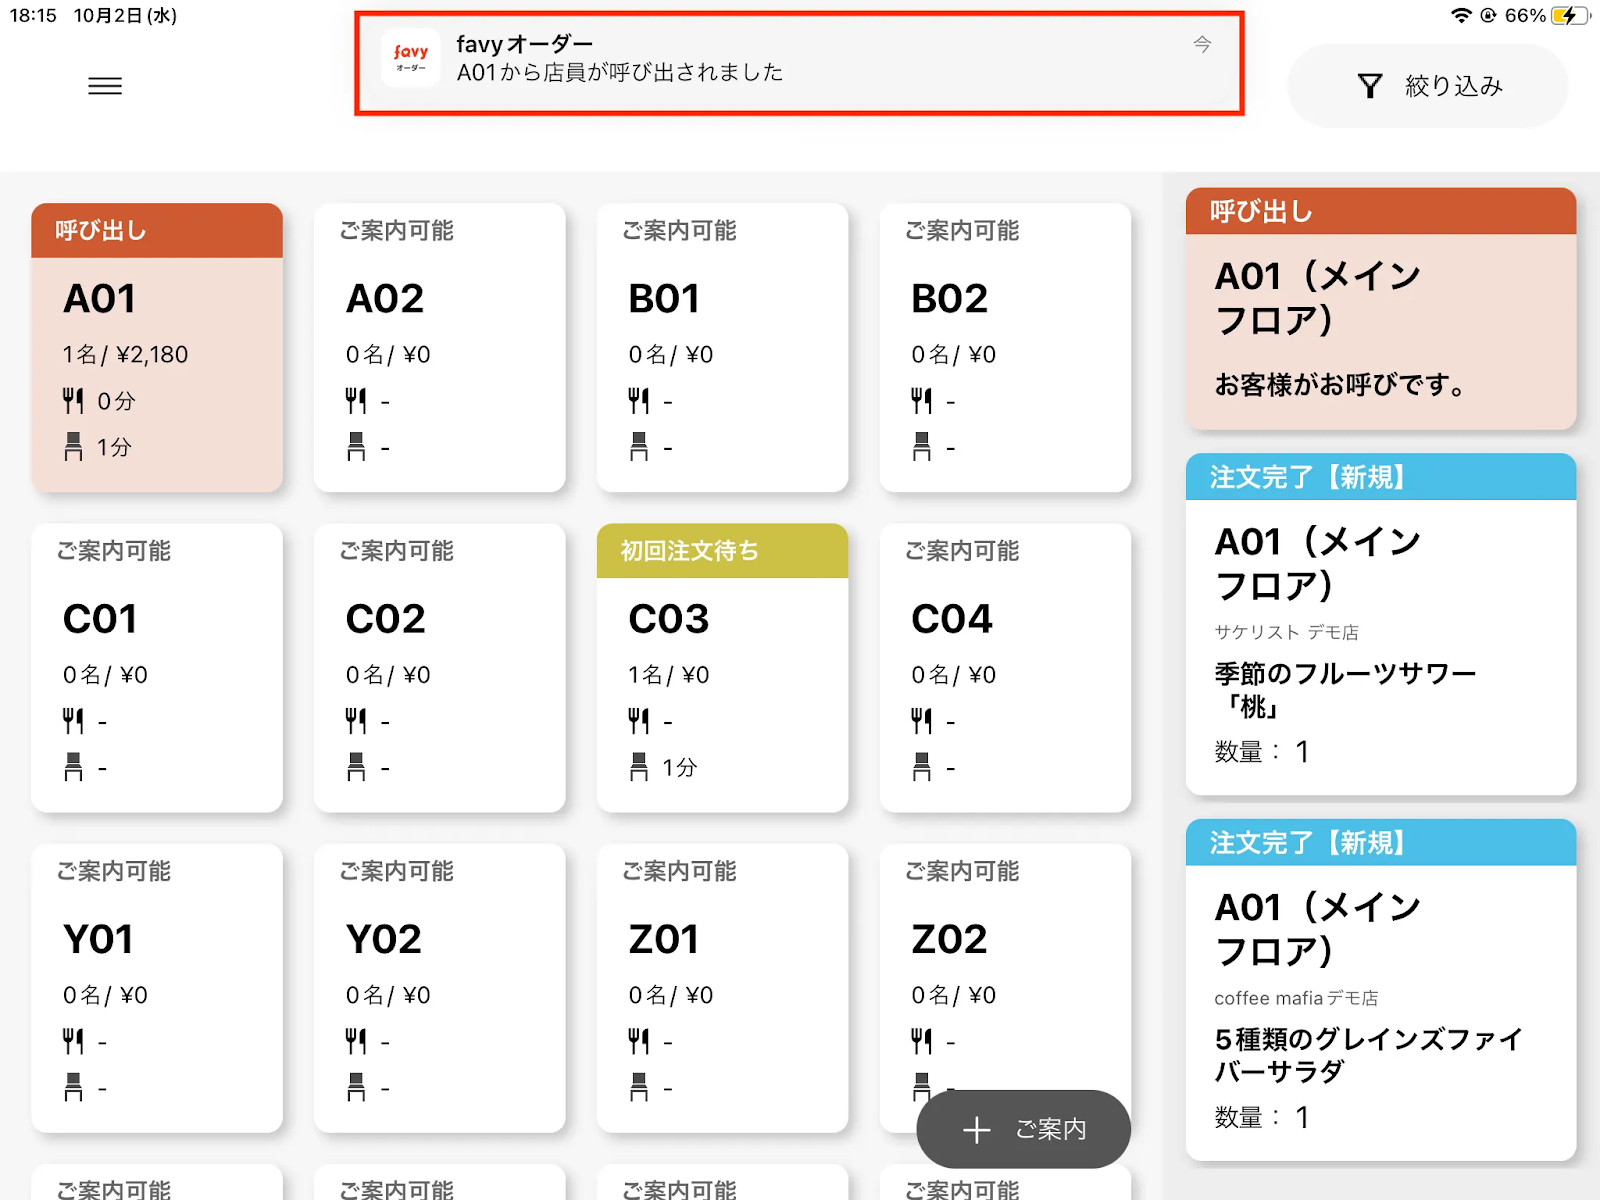Open the 絞り込み filter button
Viewport: 1600px width, 1200px height.
click(x=1427, y=86)
